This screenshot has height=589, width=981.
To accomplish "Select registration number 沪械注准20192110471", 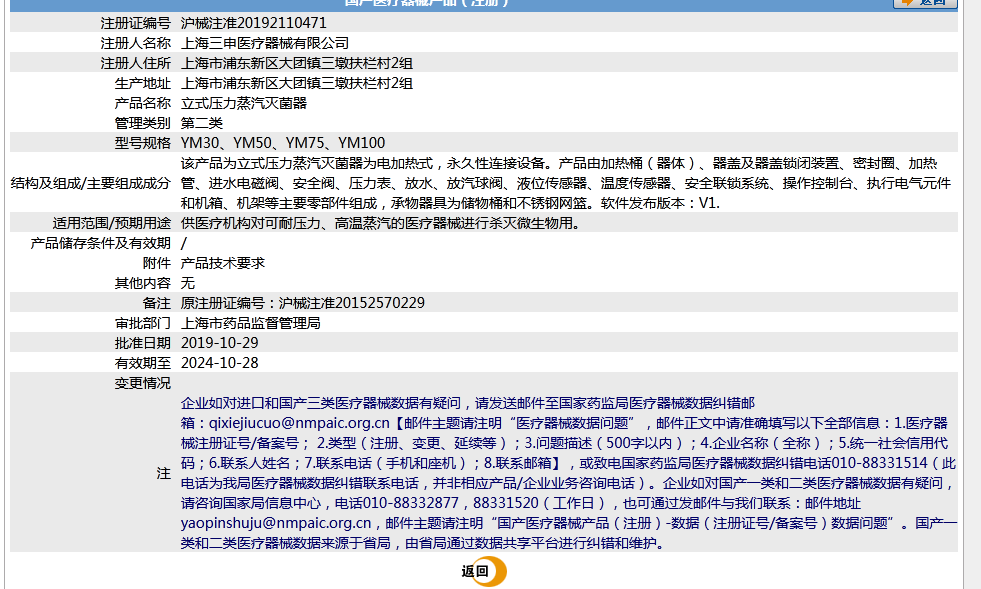I will (253, 23).
